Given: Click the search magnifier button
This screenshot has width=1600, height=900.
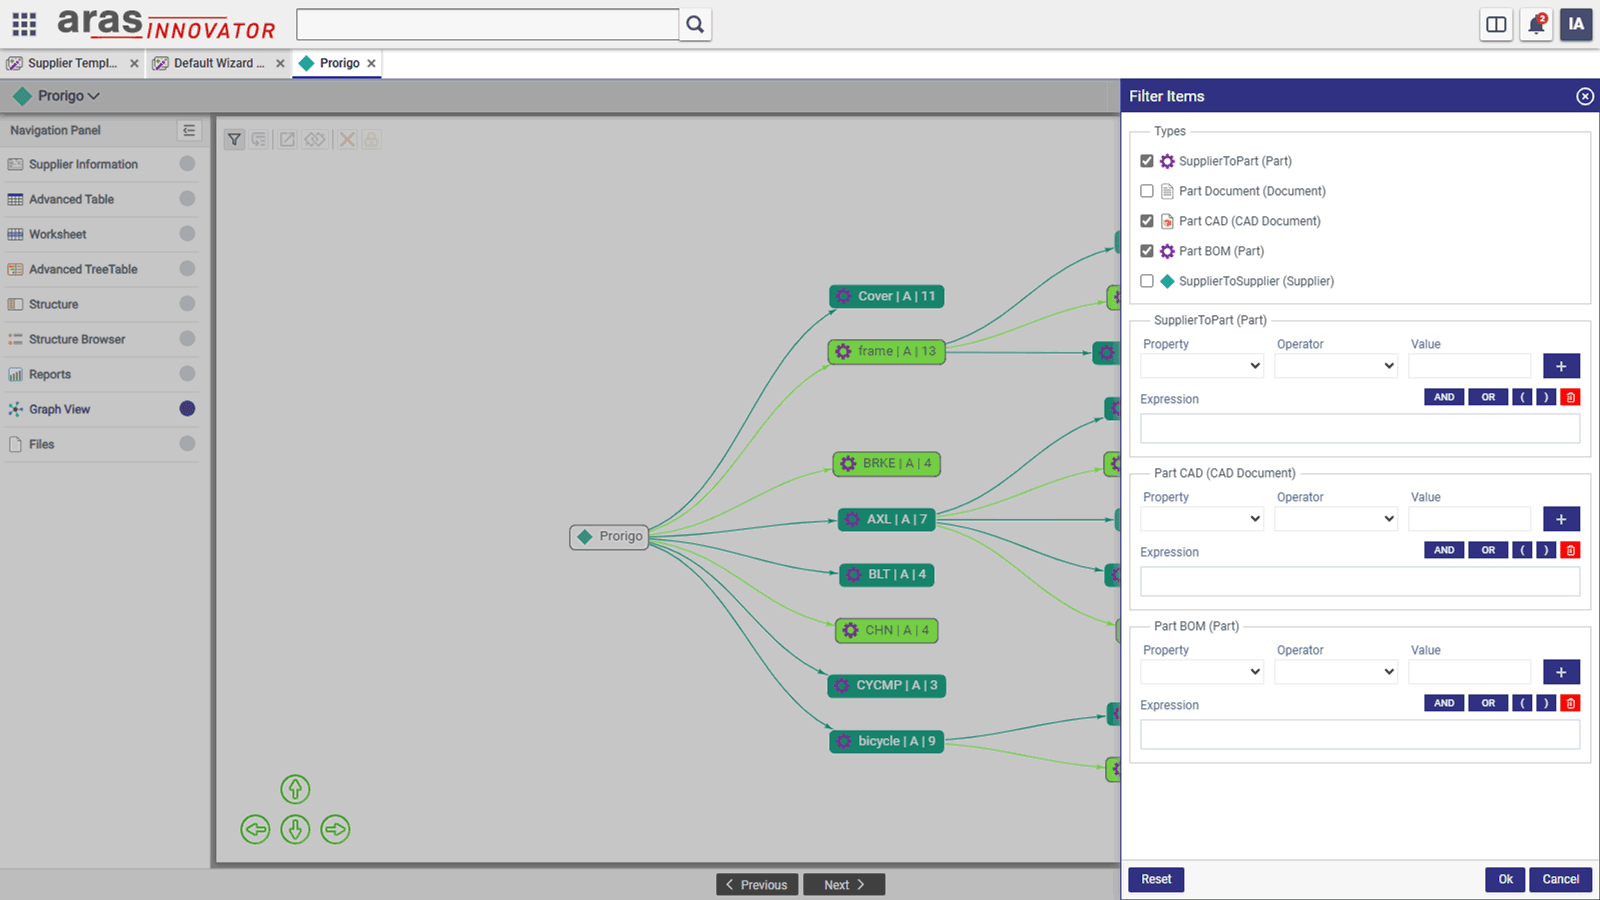Looking at the screenshot, I should coord(695,24).
